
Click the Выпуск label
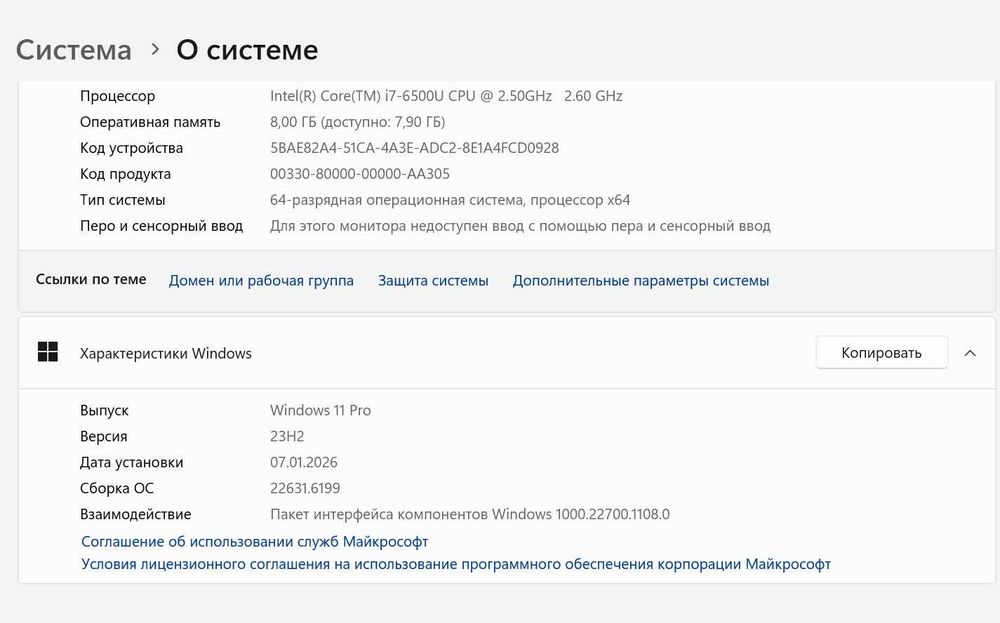[x=104, y=410]
